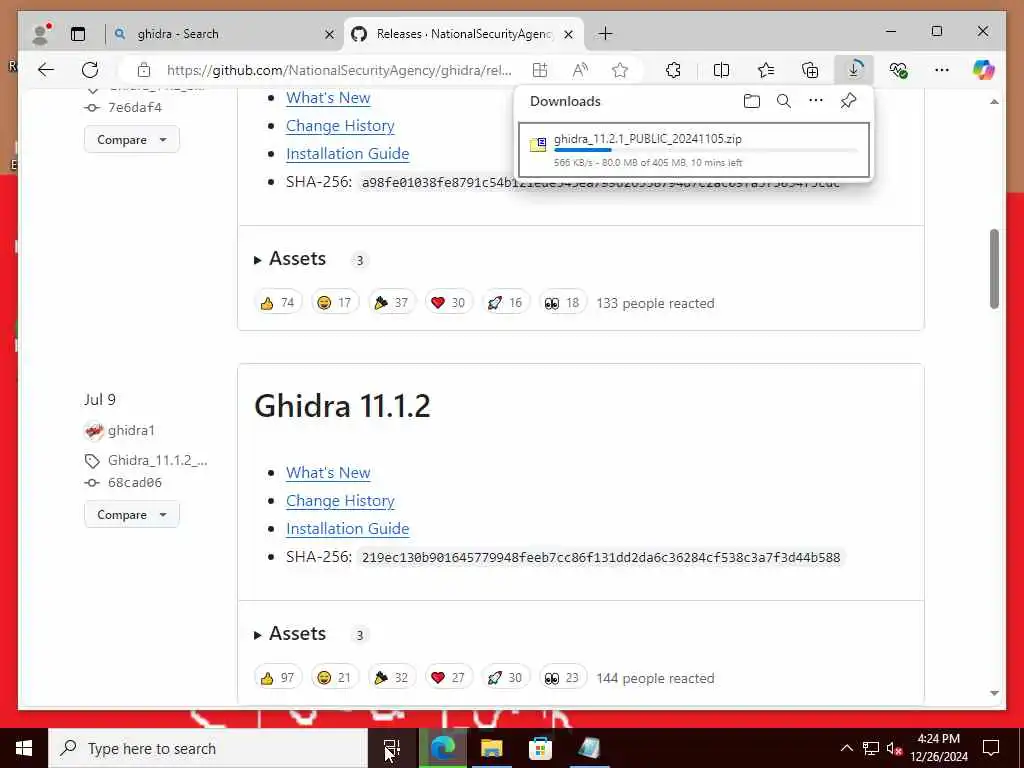Click the taskbar search box
The height and width of the screenshot is (768, 1024).
[x=208, y=748]
